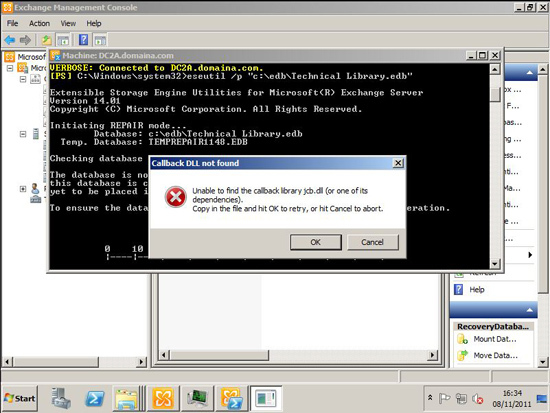The height and width of the screenshot is (413, 550).
Task: Toggle the action pane toolbar icon
Action: [100, 40]
